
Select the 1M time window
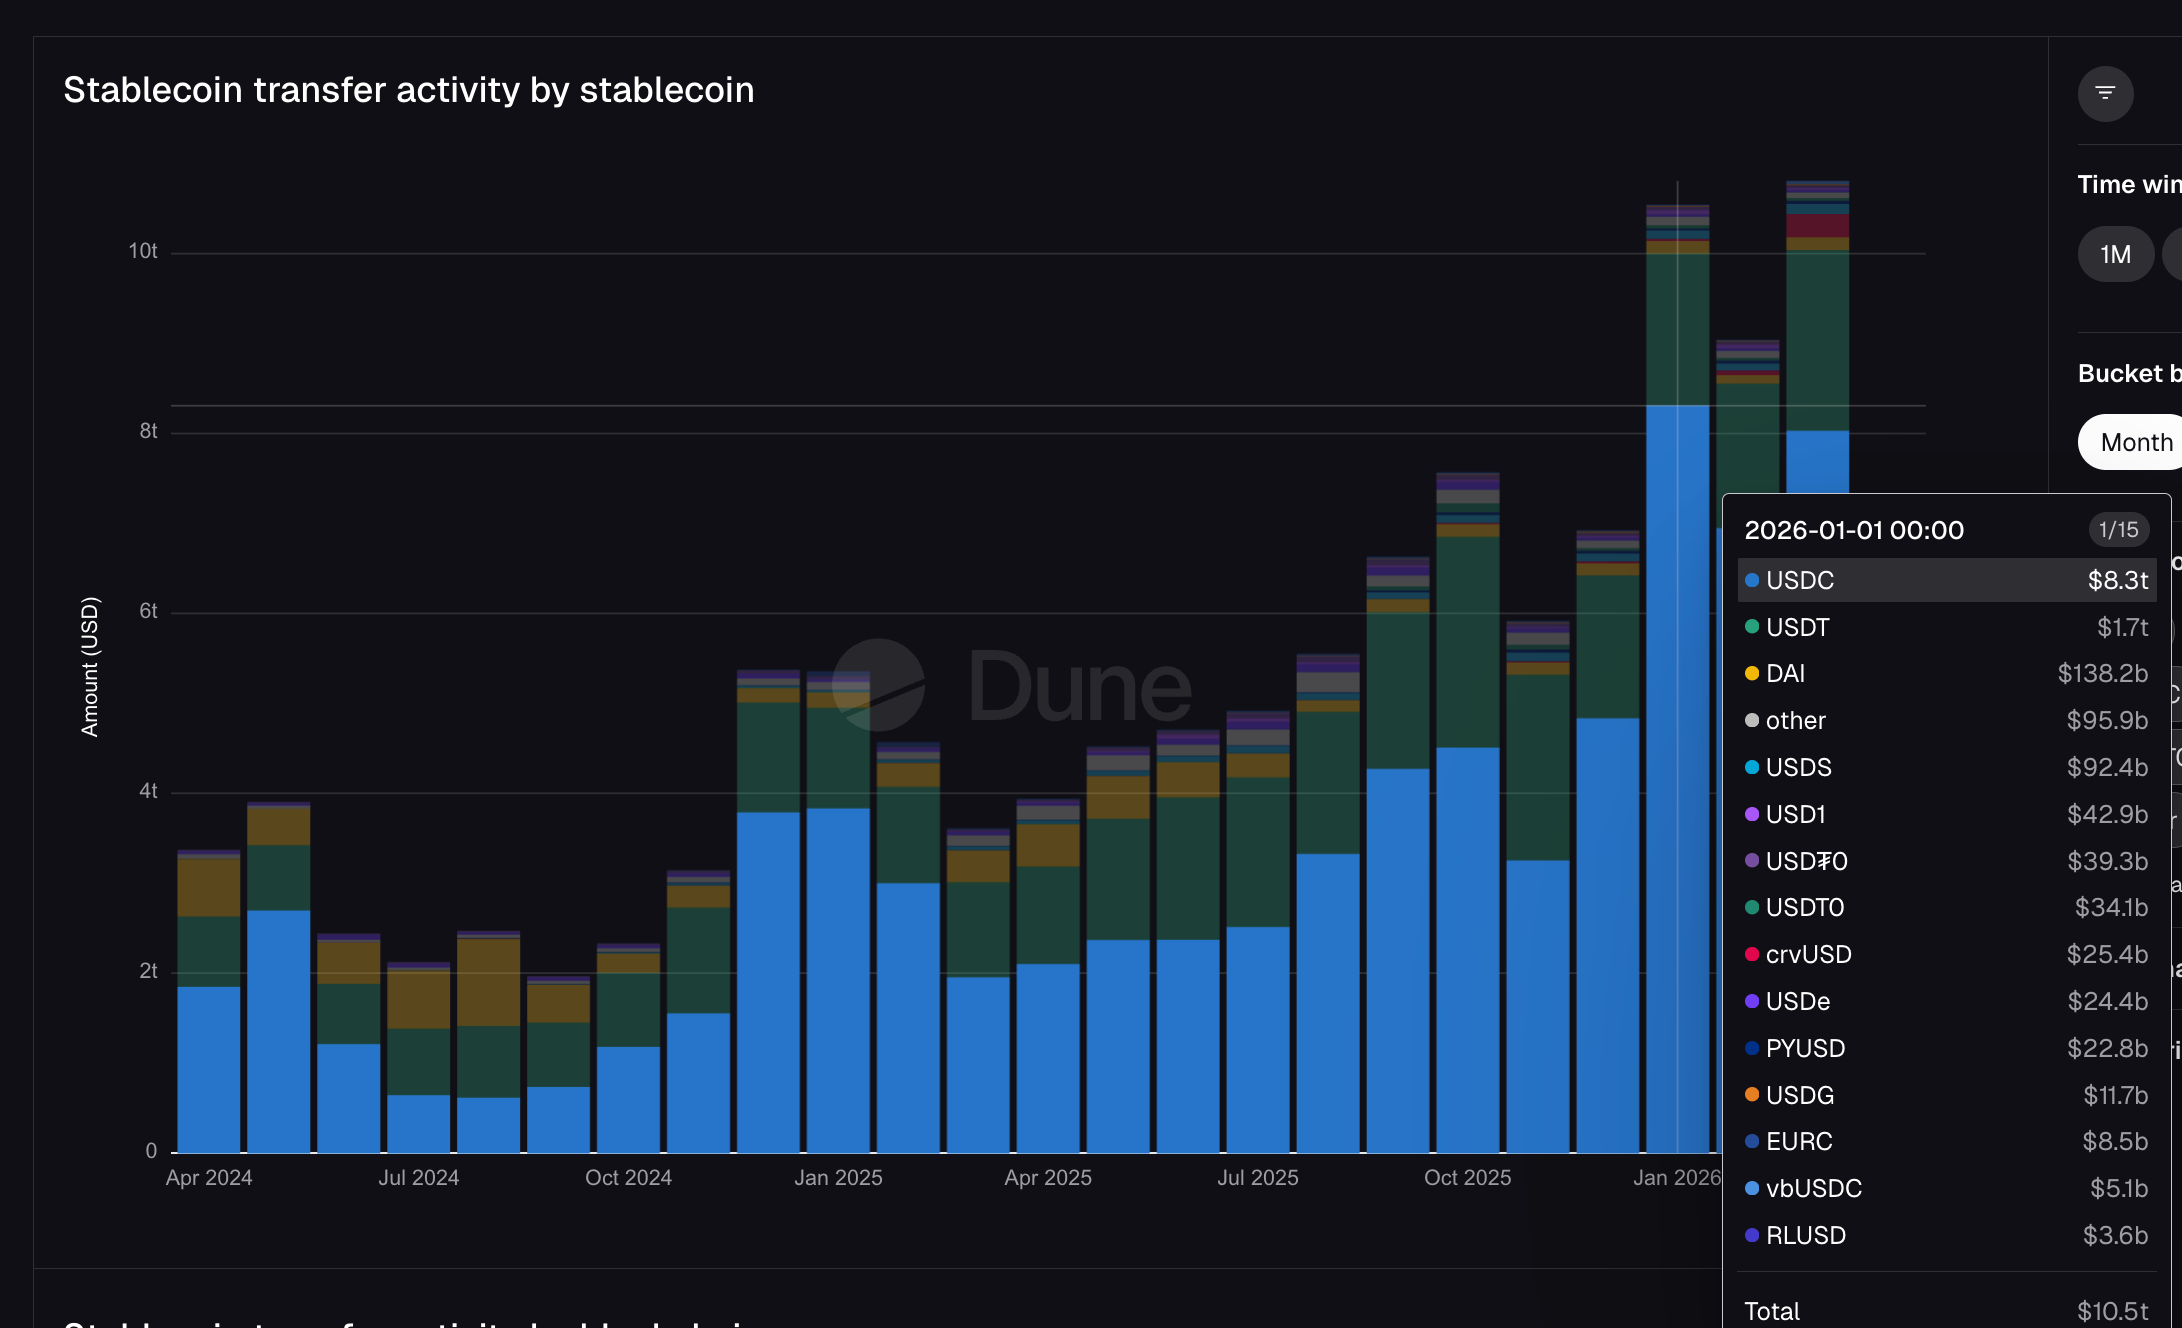point(2115,255)
